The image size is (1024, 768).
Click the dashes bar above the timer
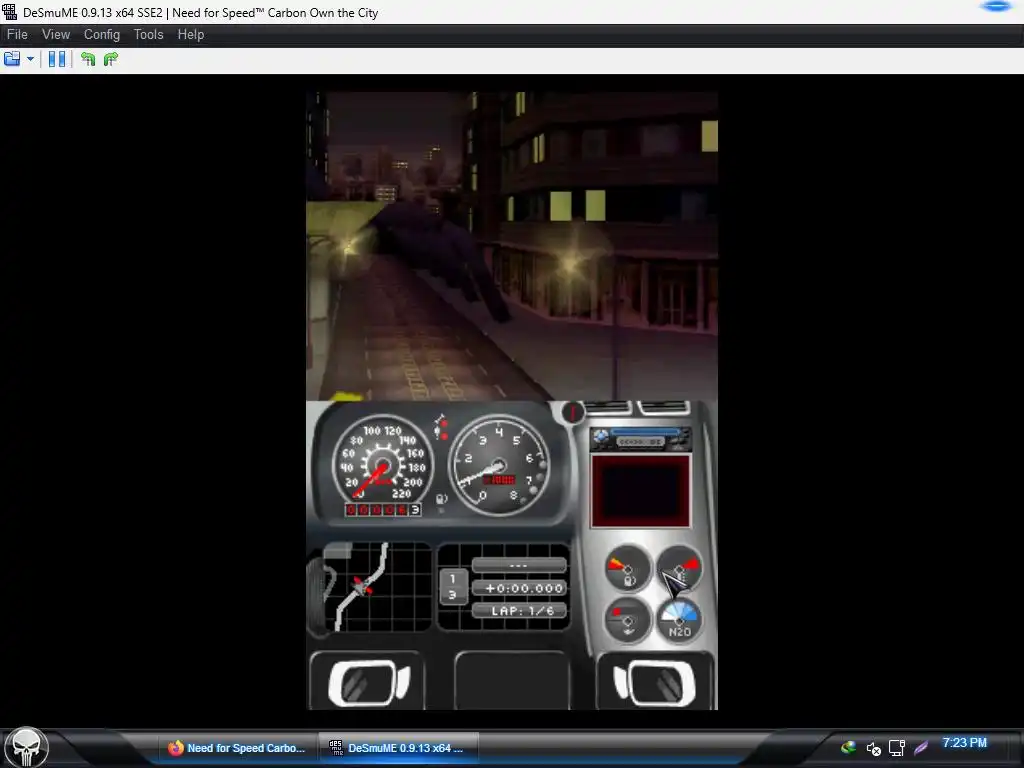pyautogui.click(x=519, y=565)
